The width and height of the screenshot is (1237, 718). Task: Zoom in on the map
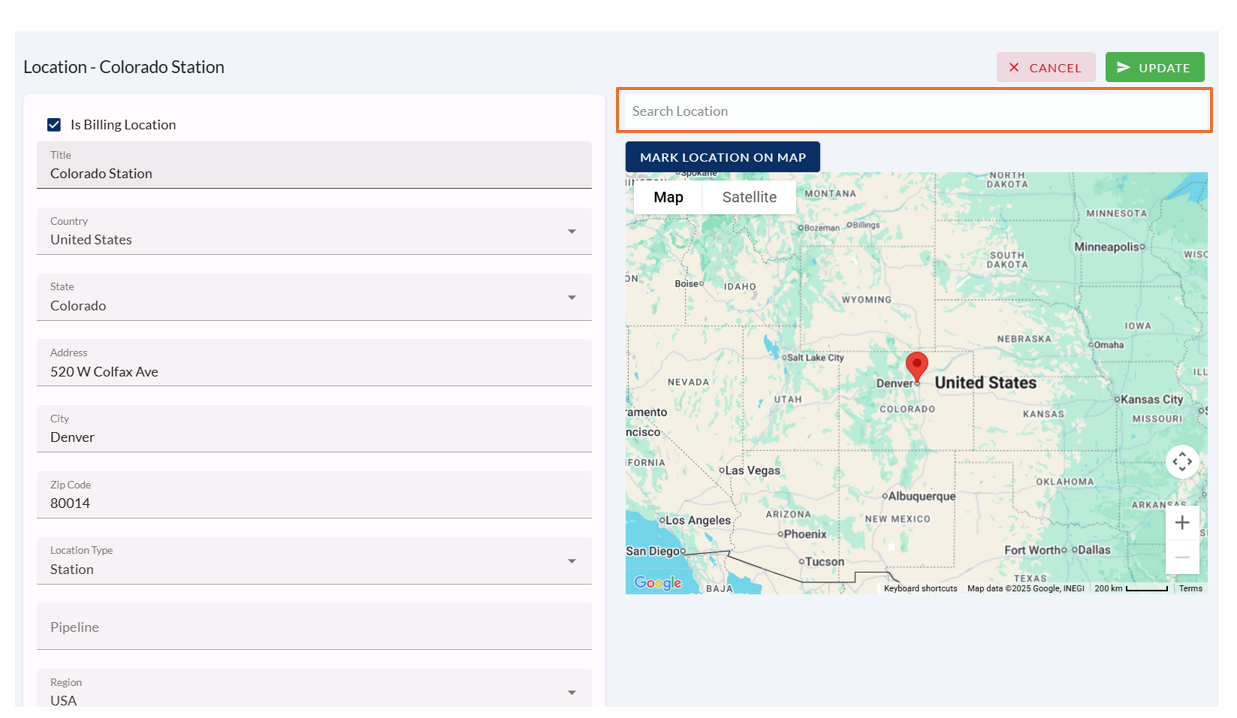tap(1182, 523)
